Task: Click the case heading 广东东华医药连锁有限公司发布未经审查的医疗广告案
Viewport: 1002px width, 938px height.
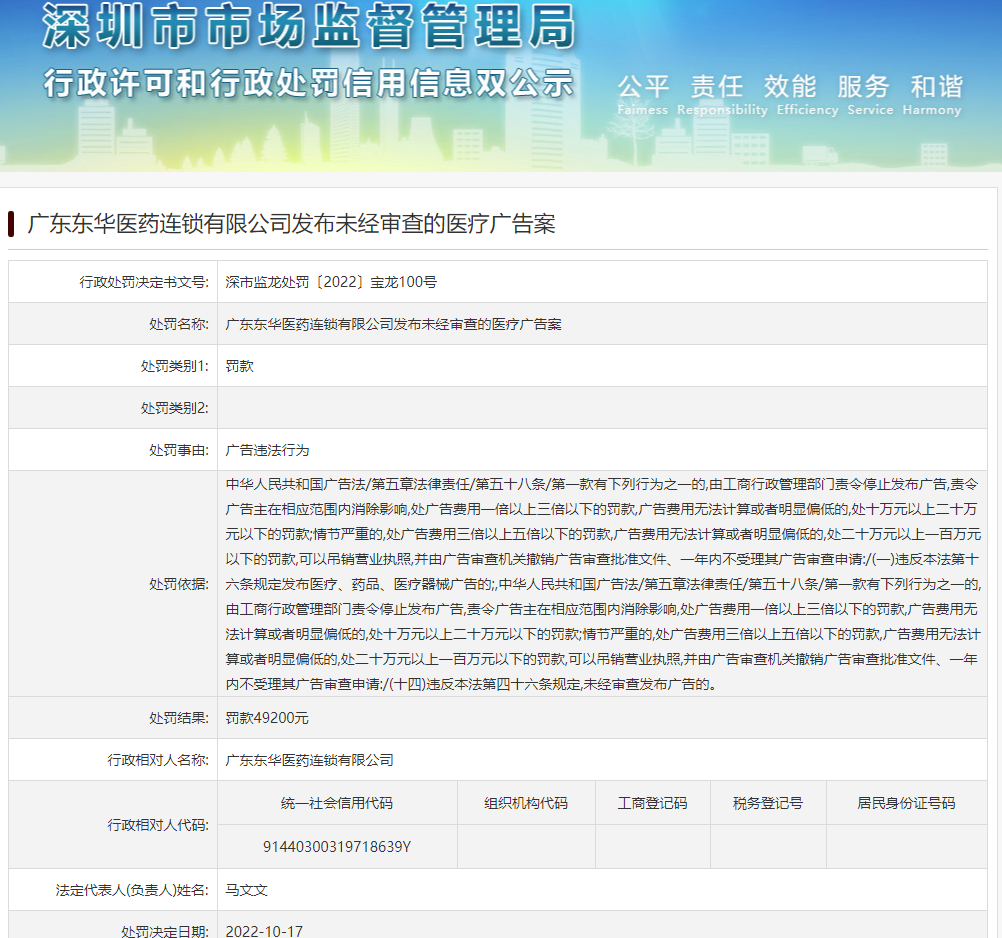Action: pos(290,224)
